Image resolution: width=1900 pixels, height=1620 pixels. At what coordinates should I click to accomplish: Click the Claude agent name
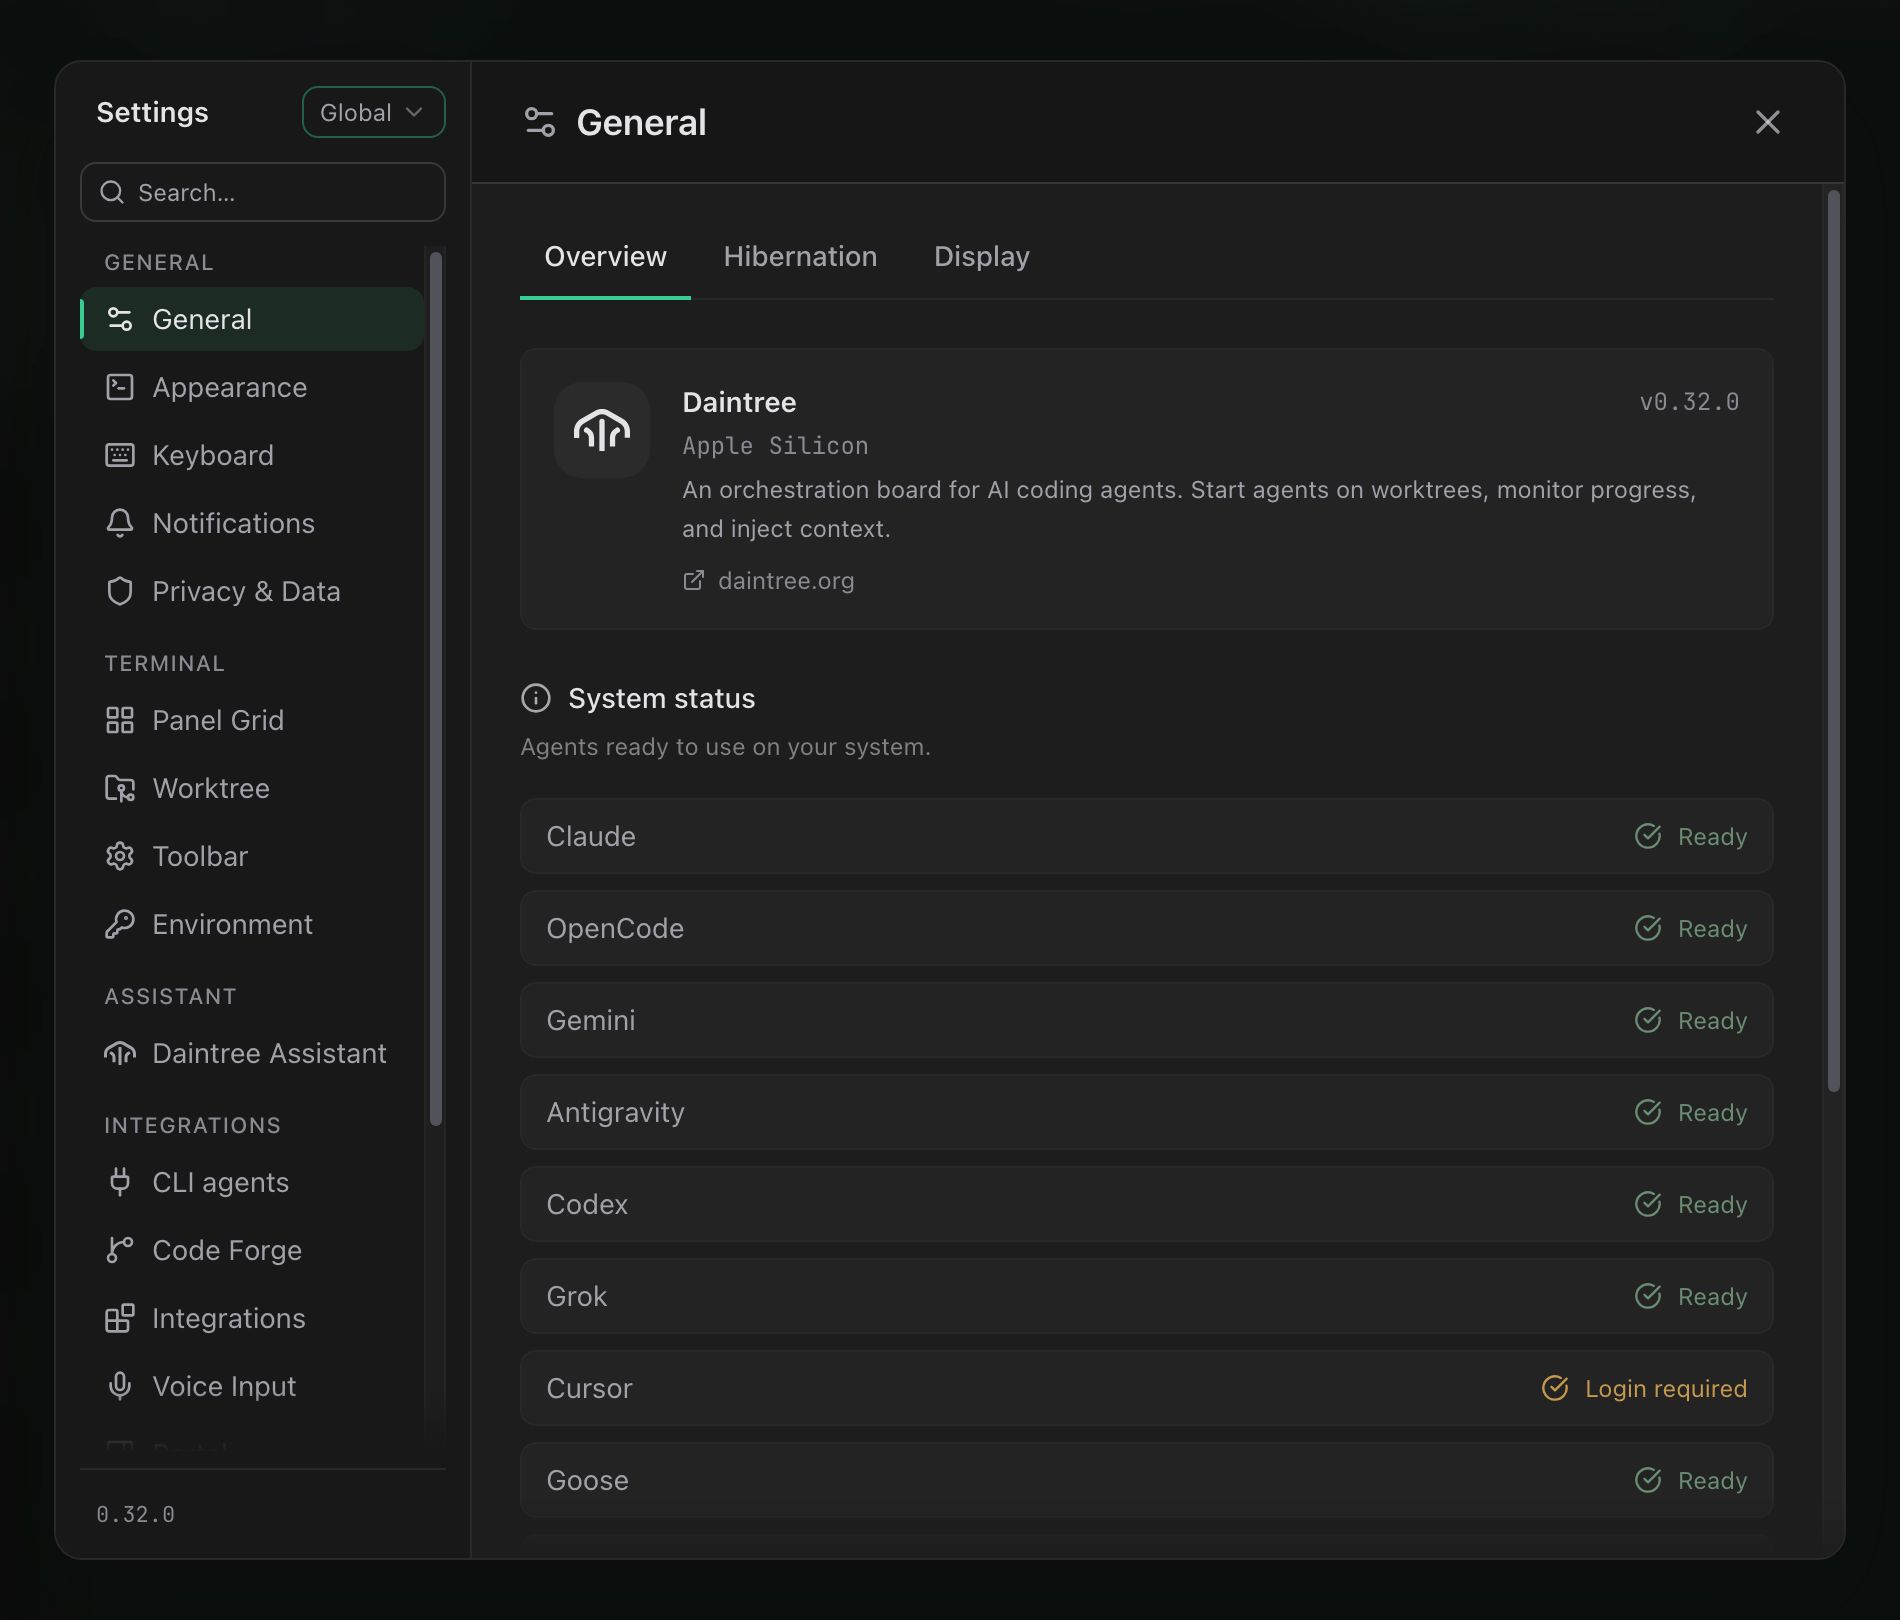click(x=591, y=836)
